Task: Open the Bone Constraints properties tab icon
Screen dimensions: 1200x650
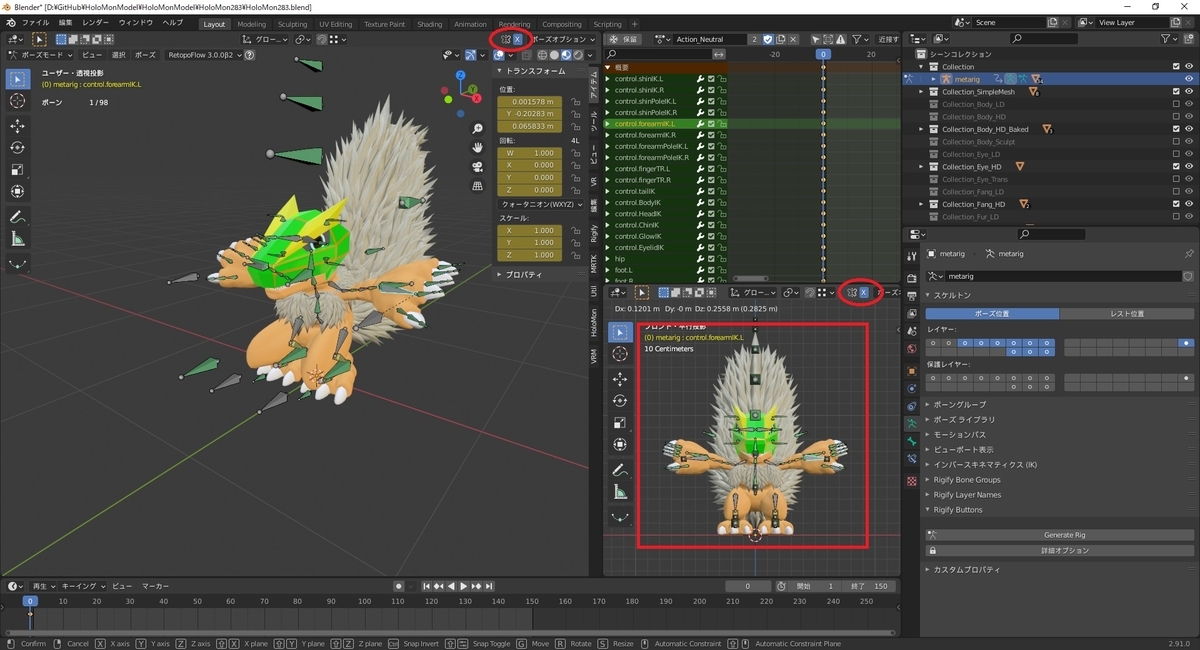Action: point(911,459)
